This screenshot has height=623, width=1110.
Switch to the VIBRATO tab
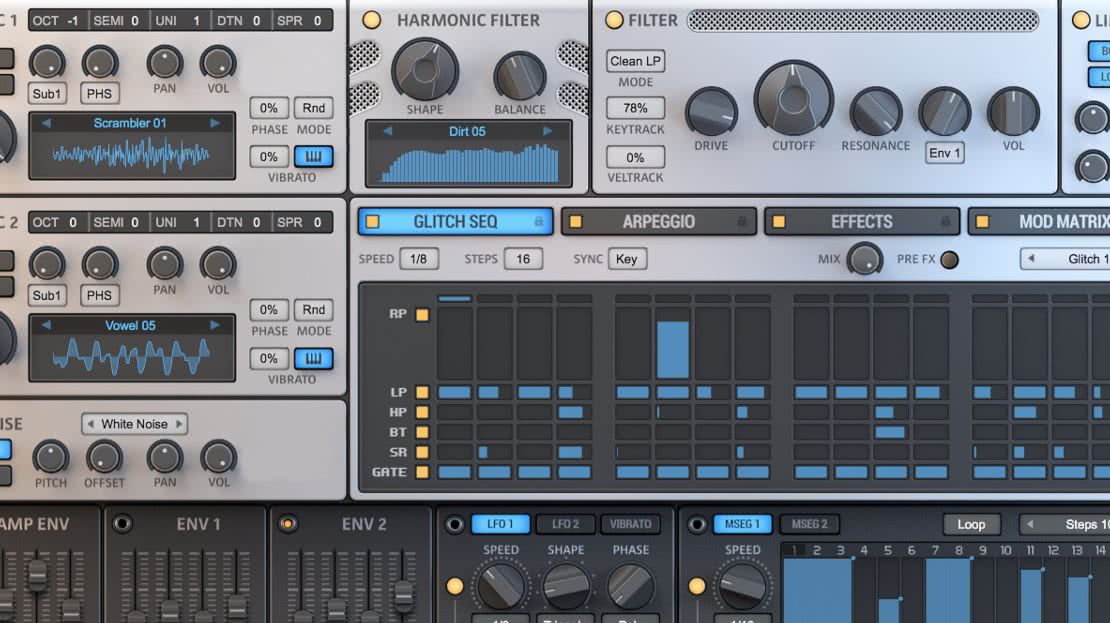(x=630, y=524)
